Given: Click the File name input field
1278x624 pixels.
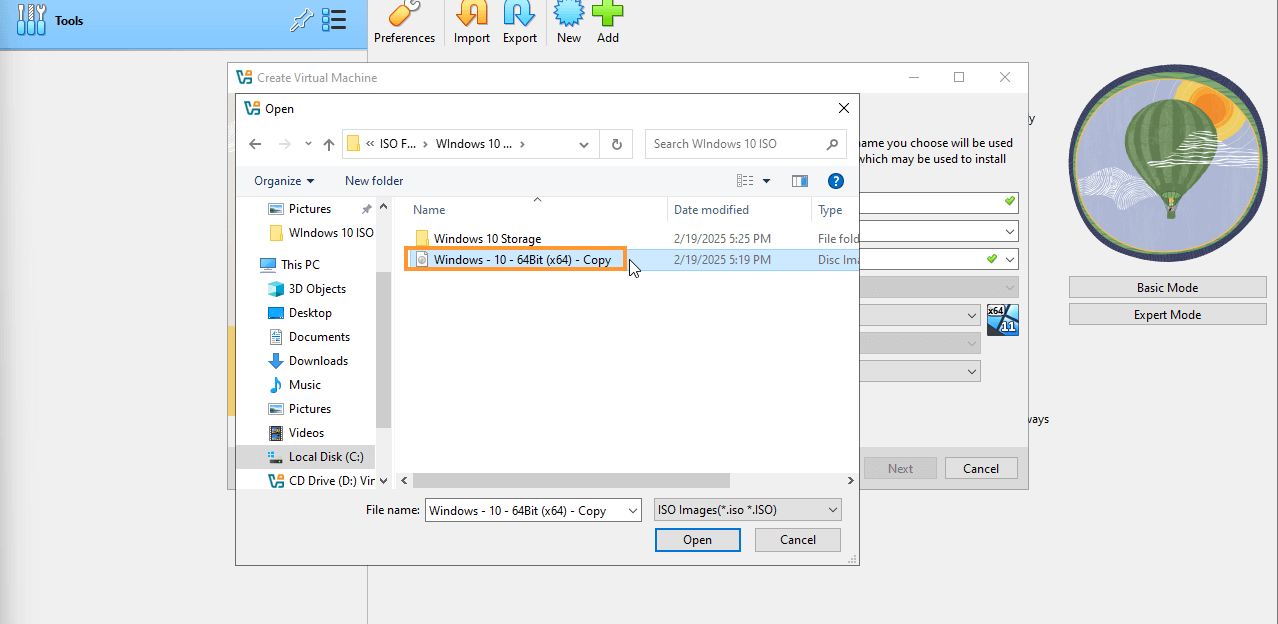Looking at the screenshot, I should pos(526,510).
